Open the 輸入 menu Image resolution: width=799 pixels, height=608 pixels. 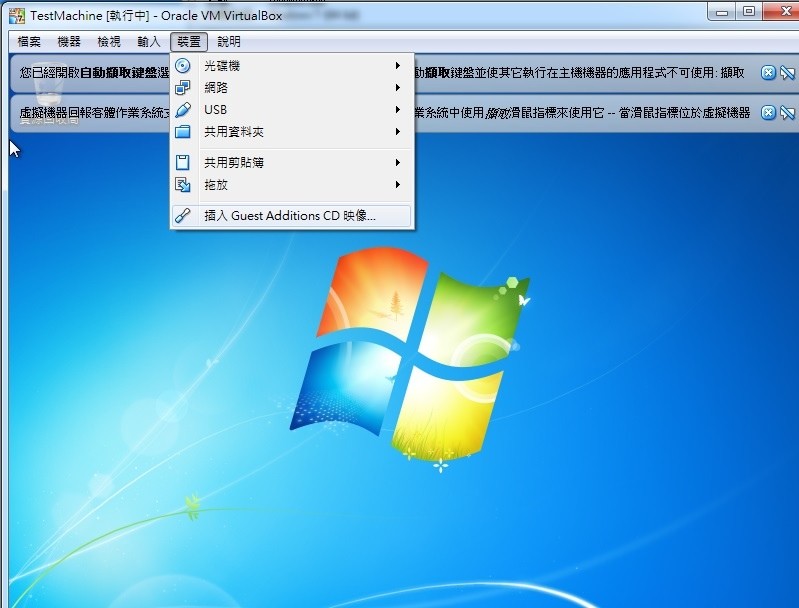pos(149,42)
